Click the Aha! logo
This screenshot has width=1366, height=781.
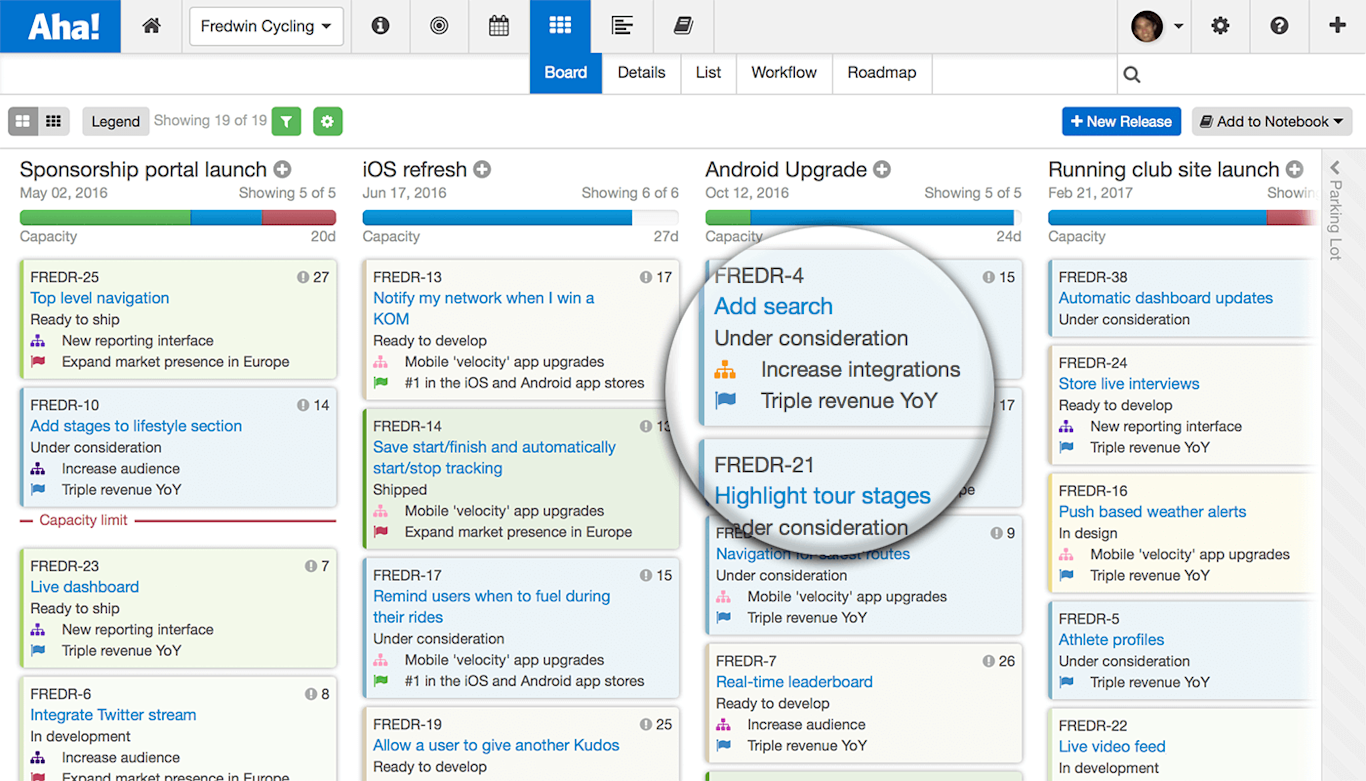(60, 26)
